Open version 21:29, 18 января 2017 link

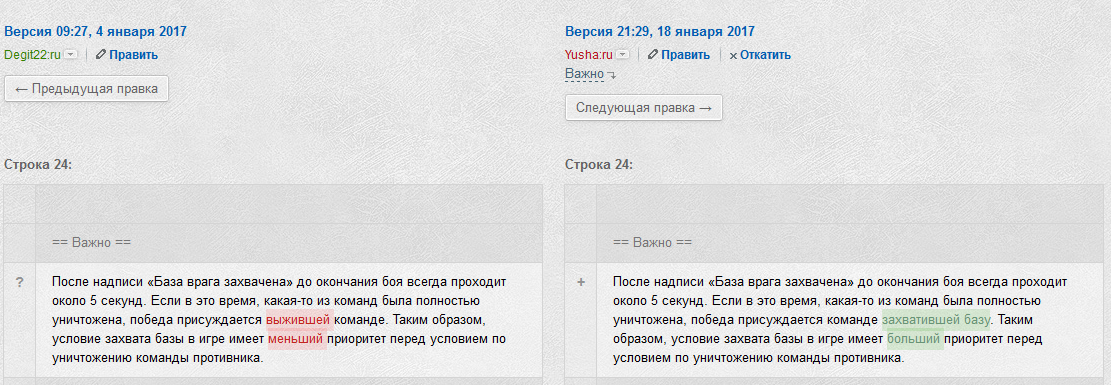click(660, 31)
